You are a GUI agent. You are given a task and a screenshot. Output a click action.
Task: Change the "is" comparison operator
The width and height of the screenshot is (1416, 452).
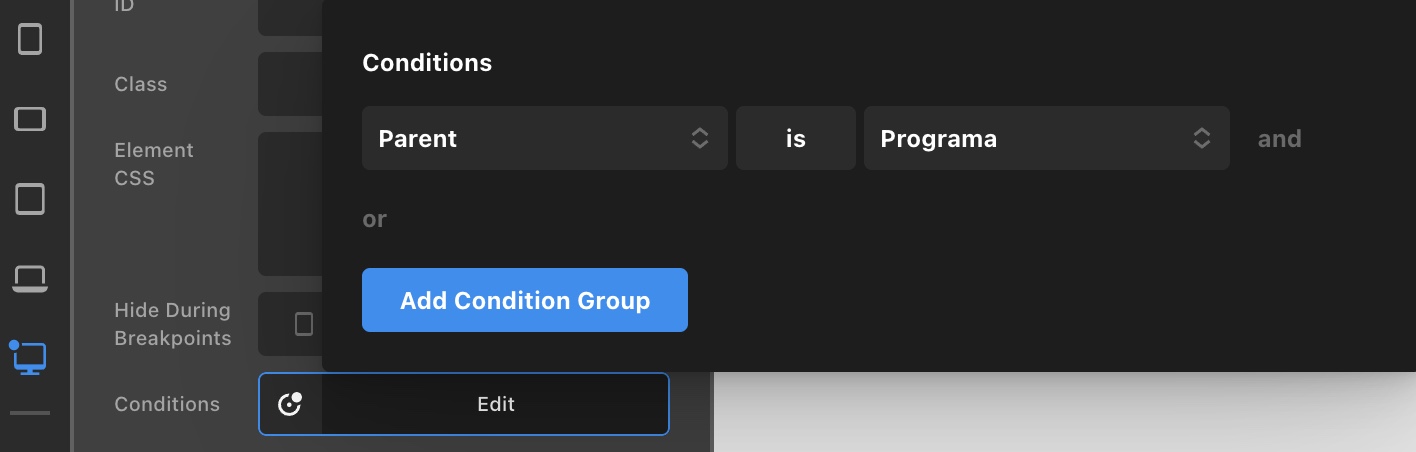pyautogui.click(x=796, y=138)
